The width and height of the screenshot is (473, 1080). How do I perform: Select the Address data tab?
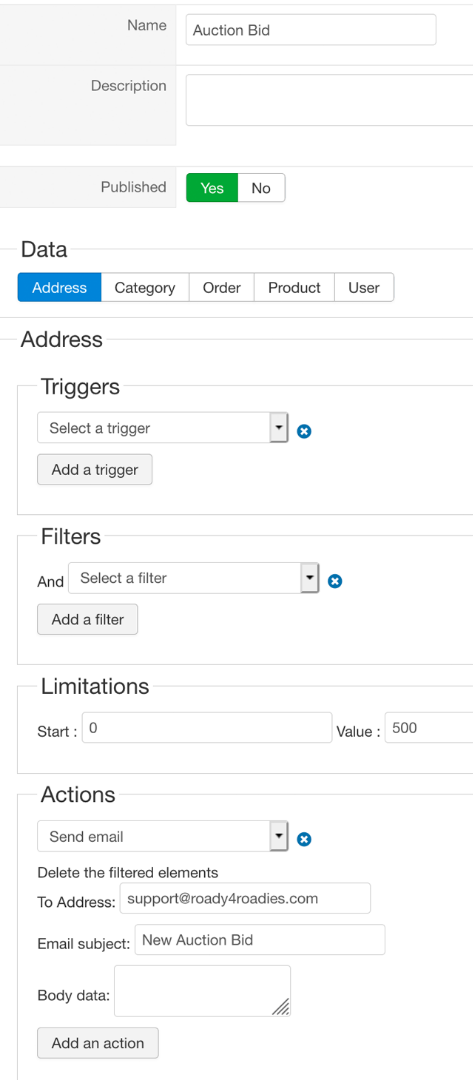60,288
